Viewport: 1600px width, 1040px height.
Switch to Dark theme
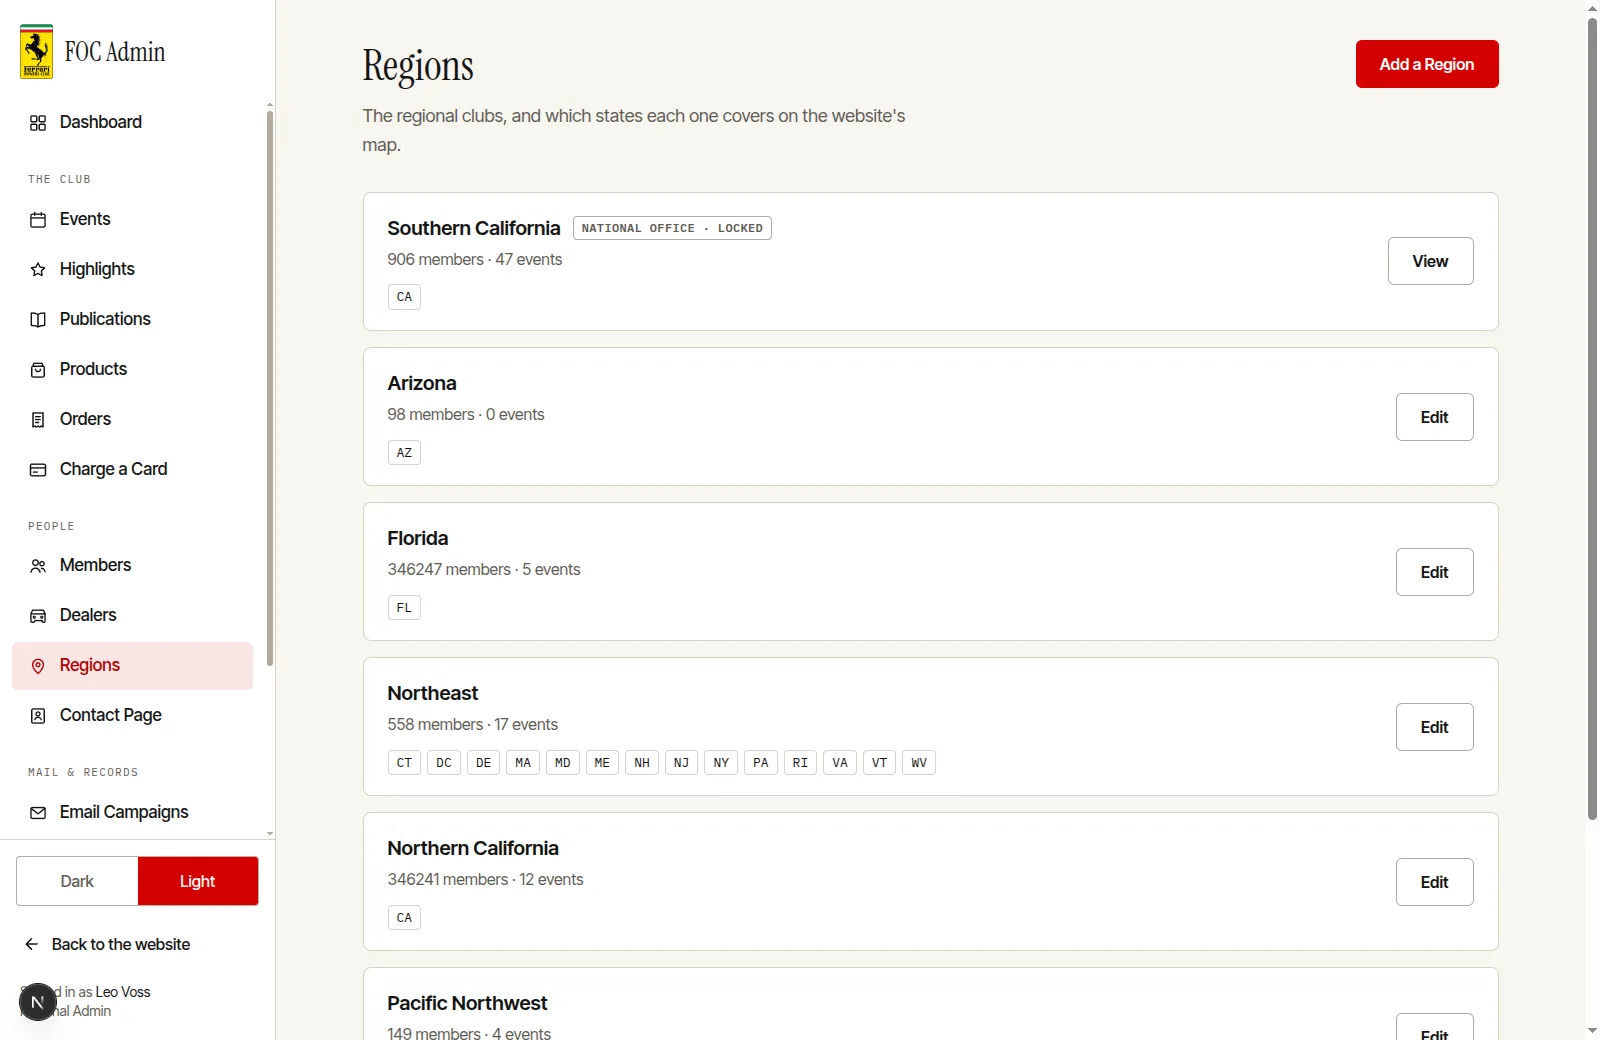tap(77, 881)
